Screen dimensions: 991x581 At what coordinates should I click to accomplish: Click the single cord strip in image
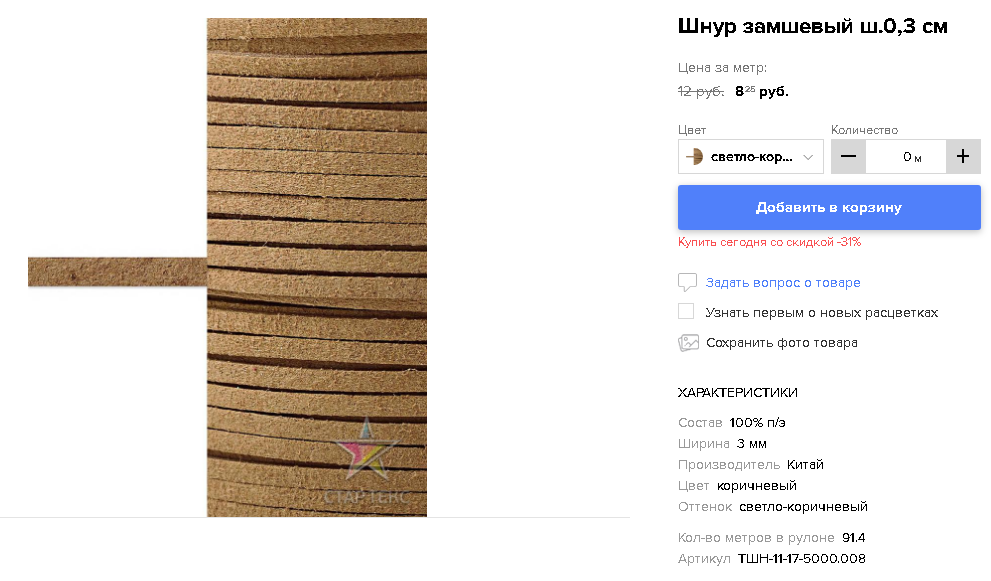pyautogui.click(x=118, y=272)
